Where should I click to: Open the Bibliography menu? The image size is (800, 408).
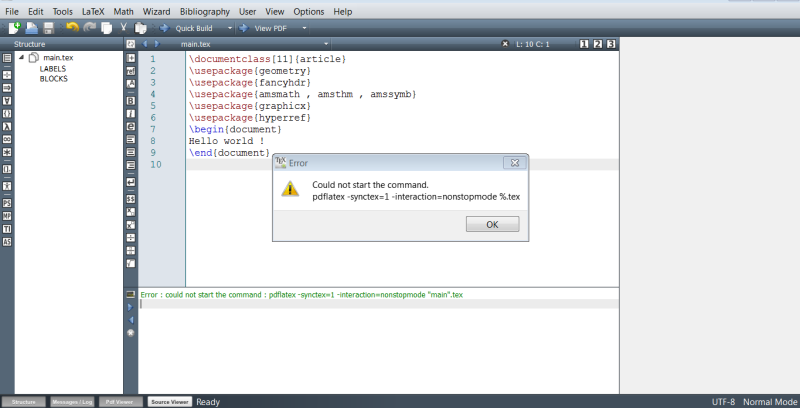point(205,11)
